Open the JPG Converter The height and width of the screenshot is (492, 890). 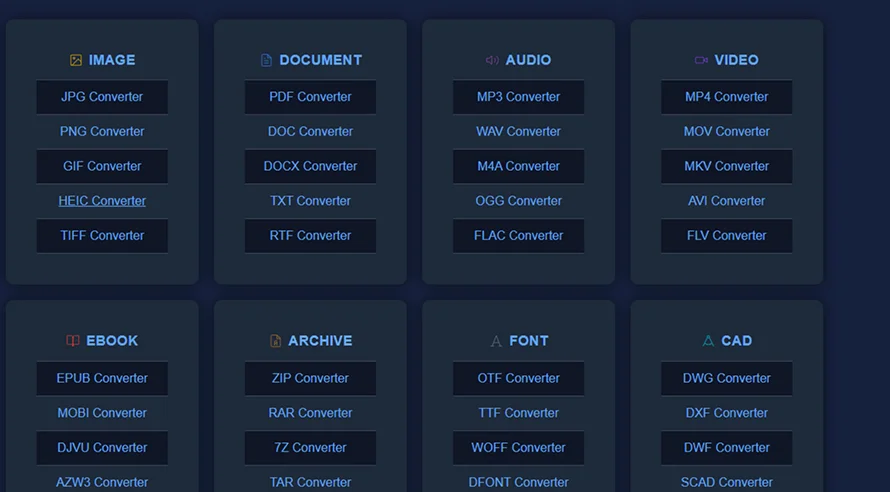tap(102, 97)
